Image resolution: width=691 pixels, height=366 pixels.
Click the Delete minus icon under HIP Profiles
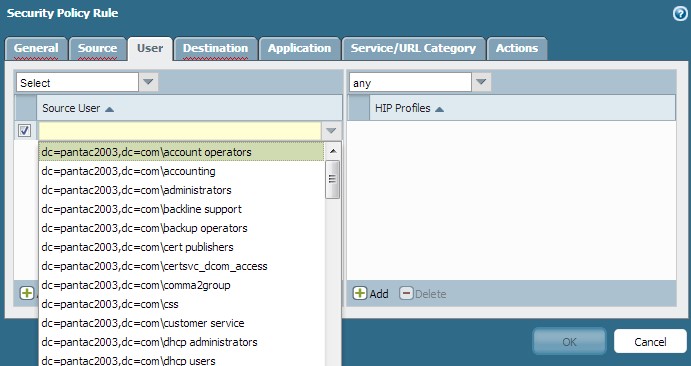[x=406, y=293]
